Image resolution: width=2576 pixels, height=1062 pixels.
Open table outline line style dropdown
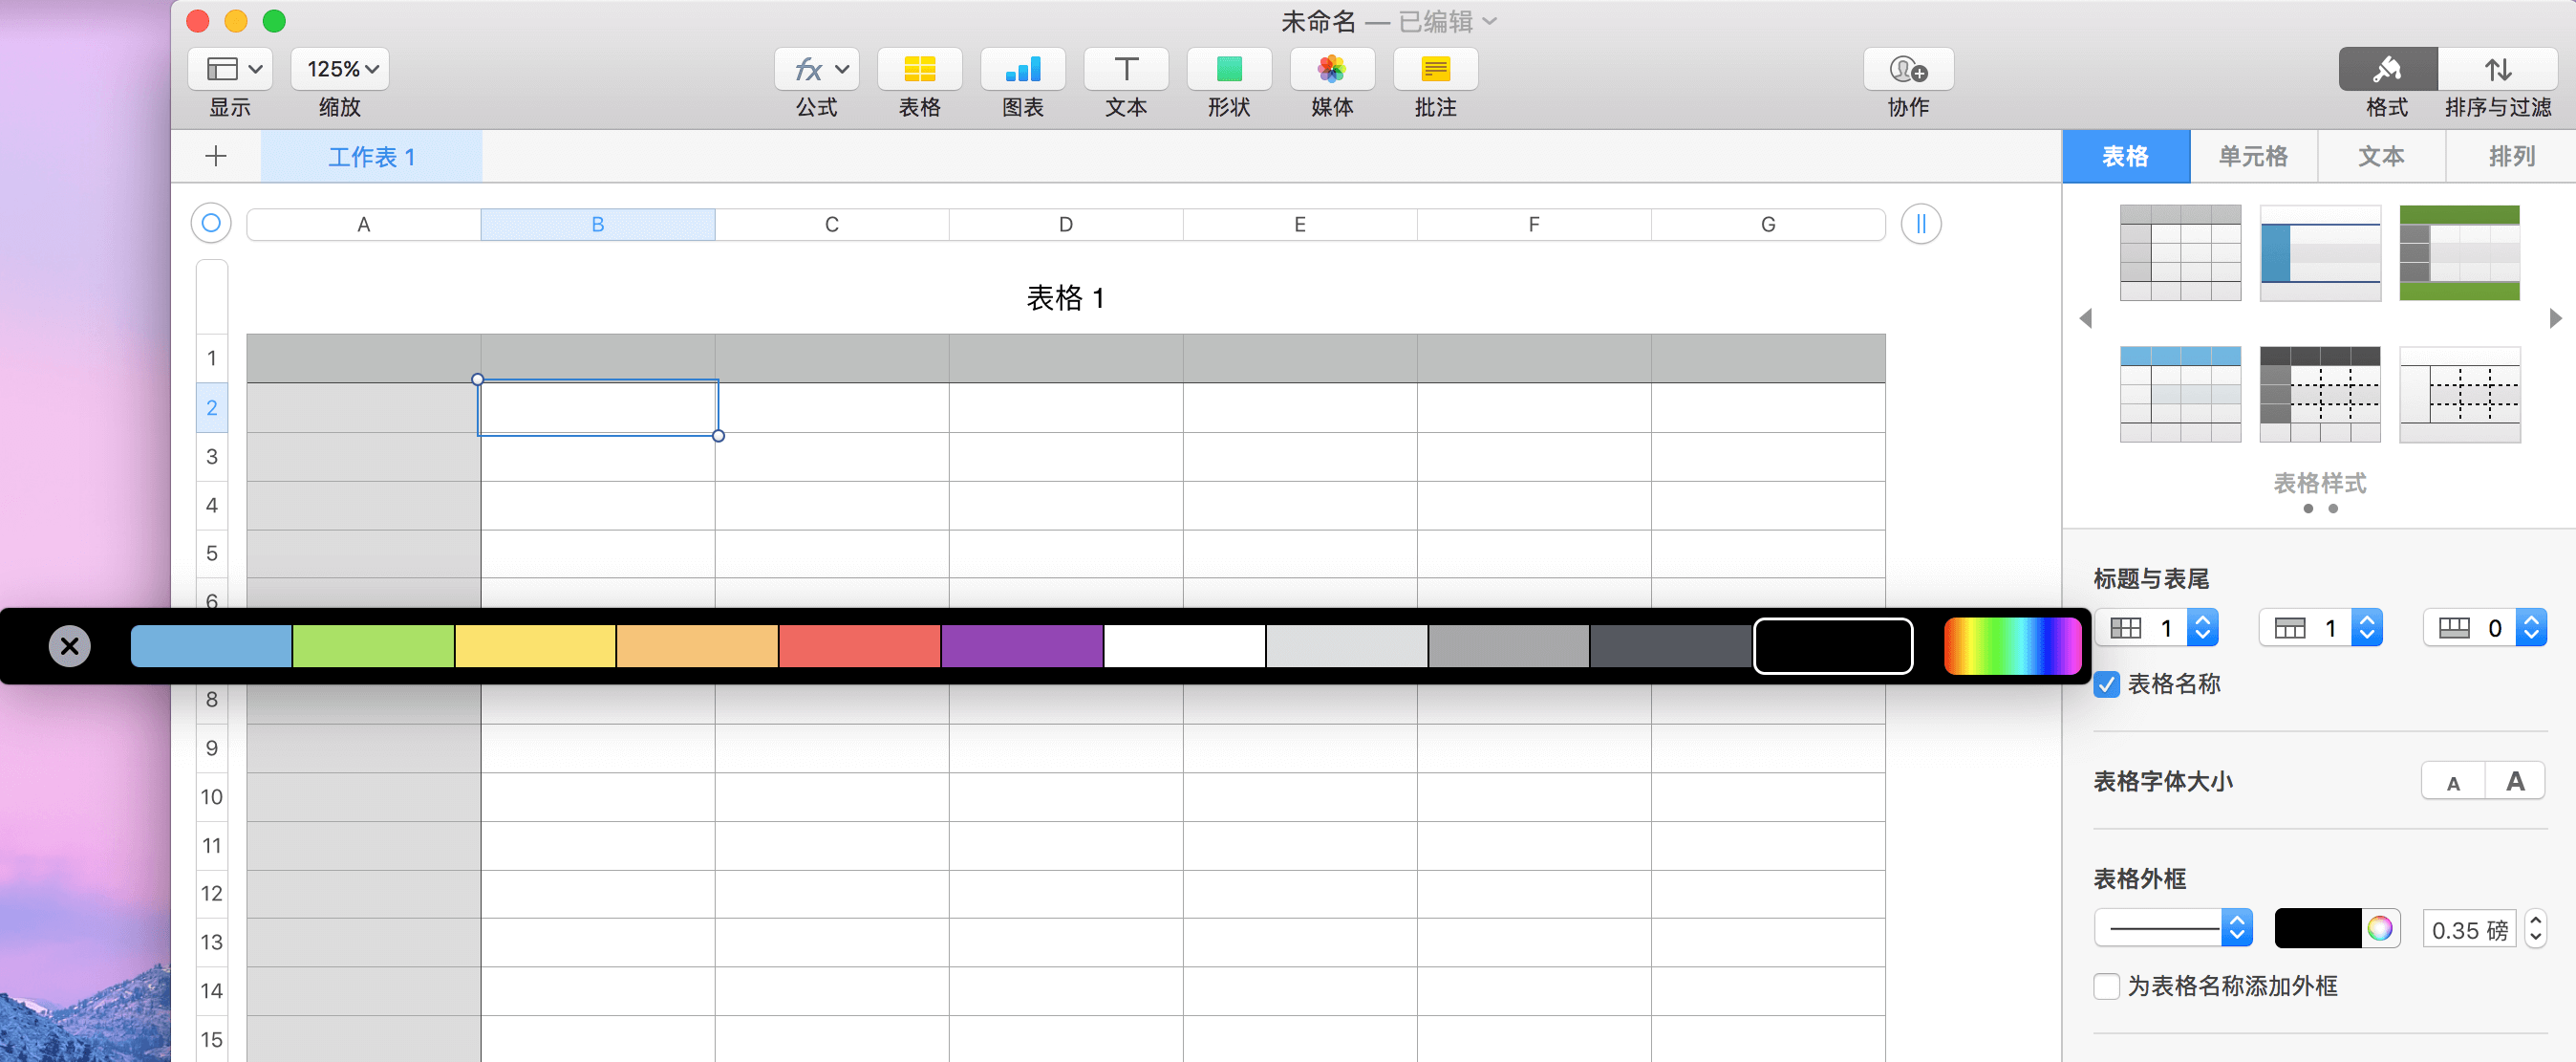coord(2173,928)
